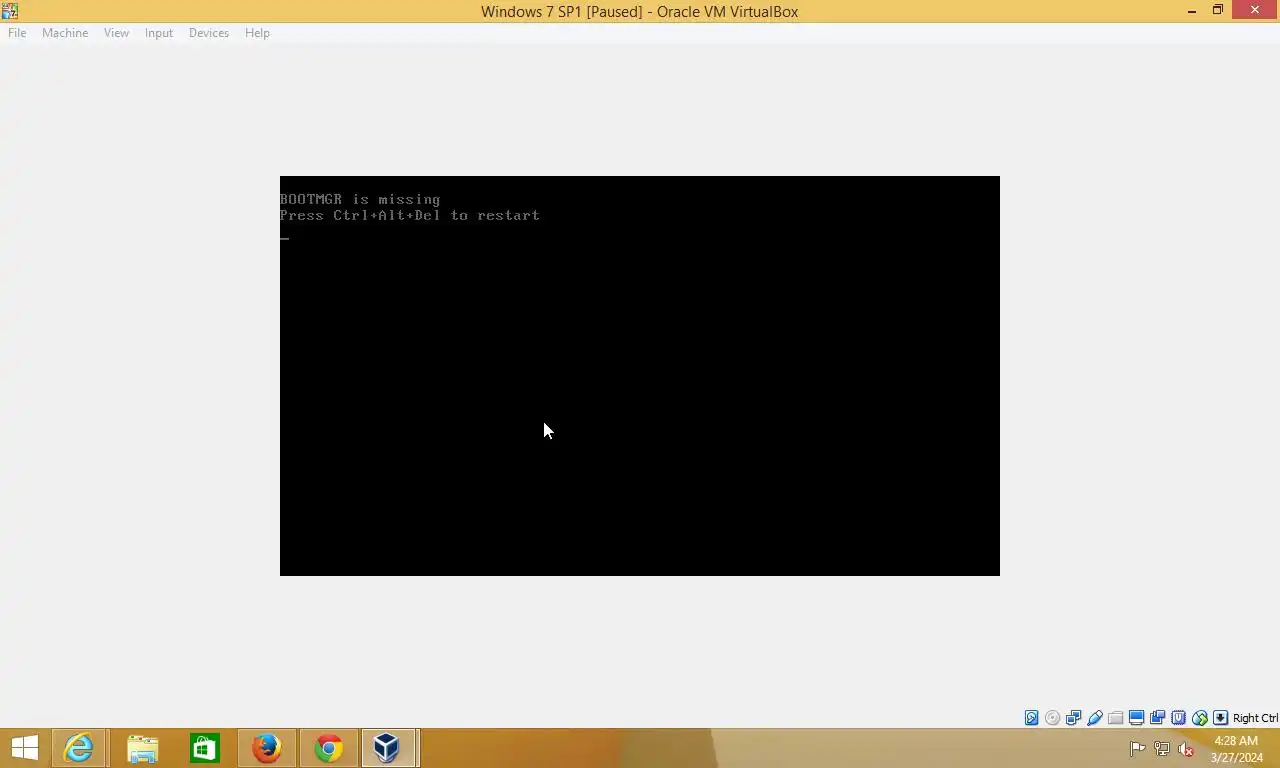
Task: Open the View menu
Action: 116,33
